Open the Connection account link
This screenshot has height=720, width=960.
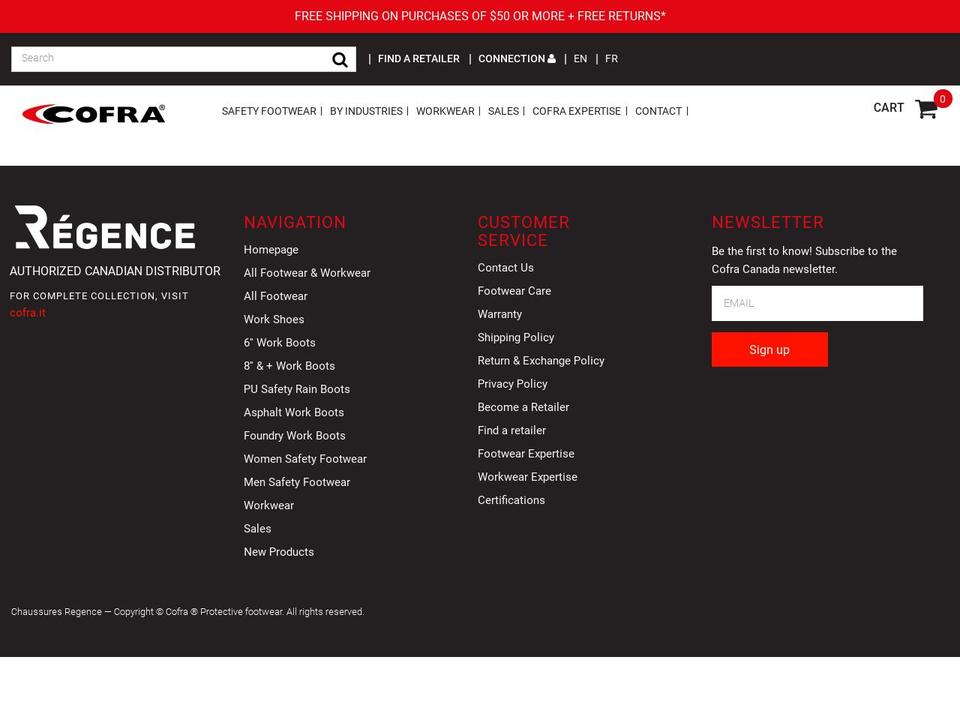(517, 59)
